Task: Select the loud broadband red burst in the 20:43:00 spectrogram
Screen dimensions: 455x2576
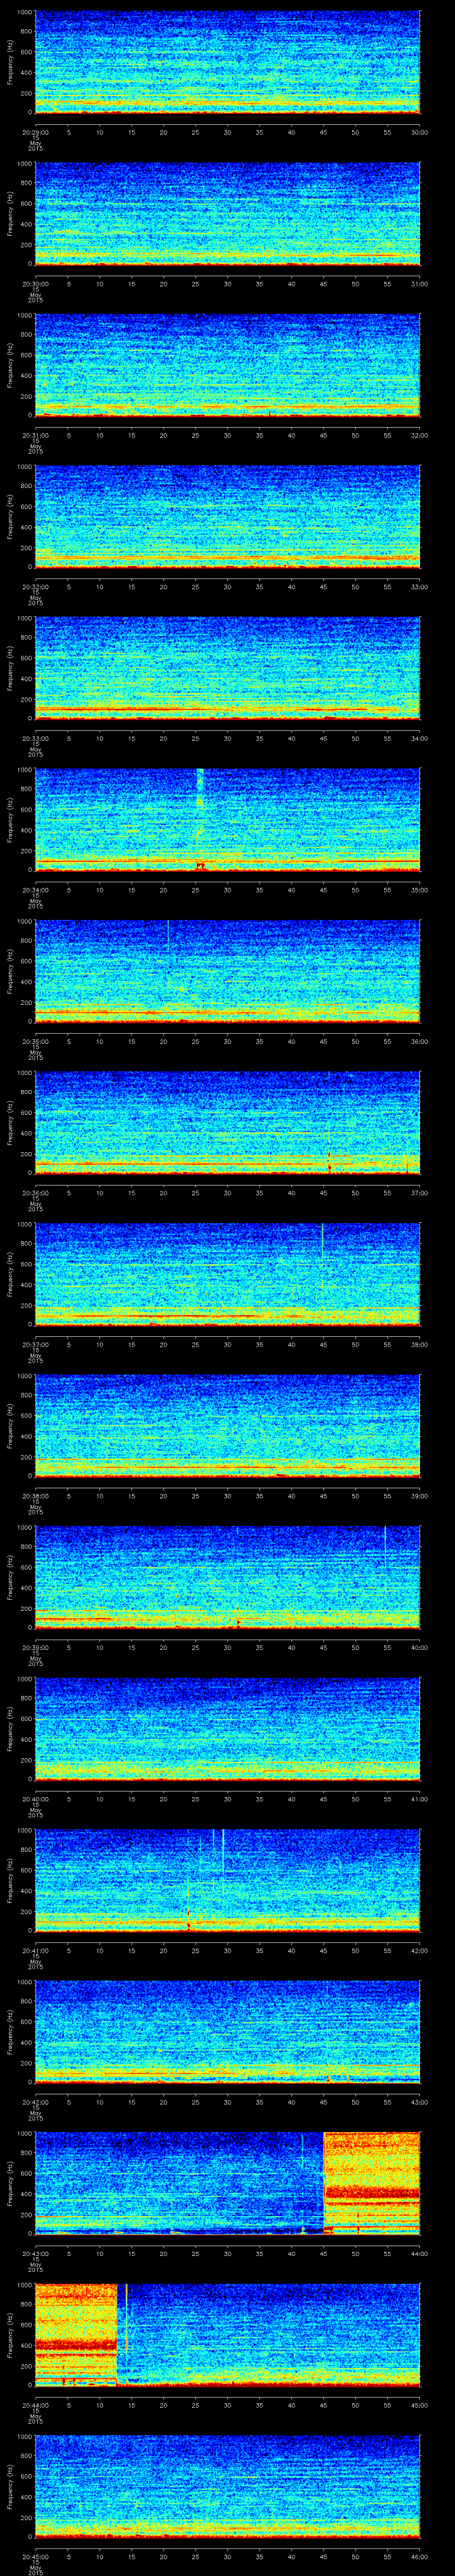Action: pos(371,2183)
